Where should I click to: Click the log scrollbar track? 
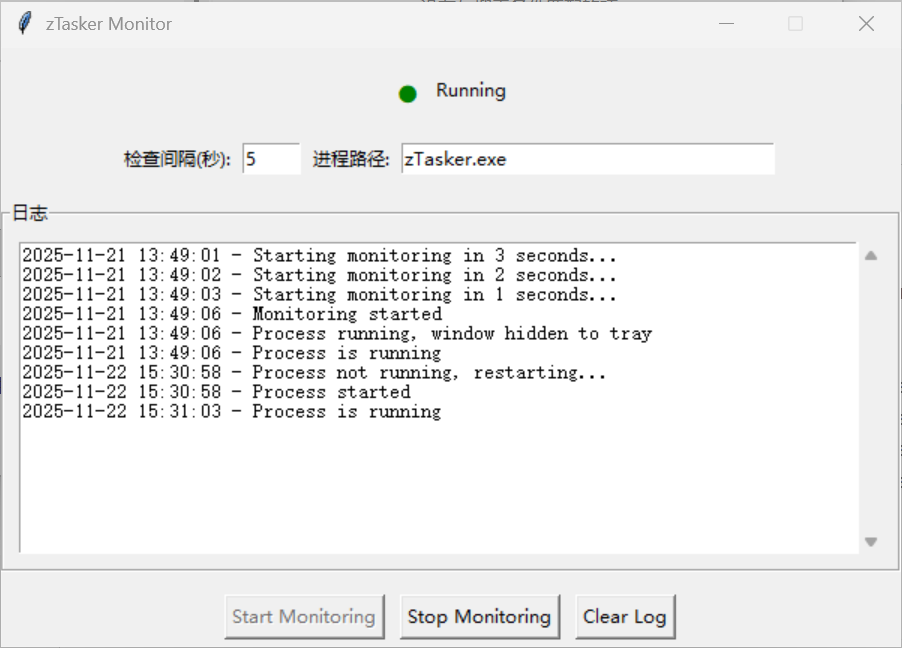(x=870, y=400)
